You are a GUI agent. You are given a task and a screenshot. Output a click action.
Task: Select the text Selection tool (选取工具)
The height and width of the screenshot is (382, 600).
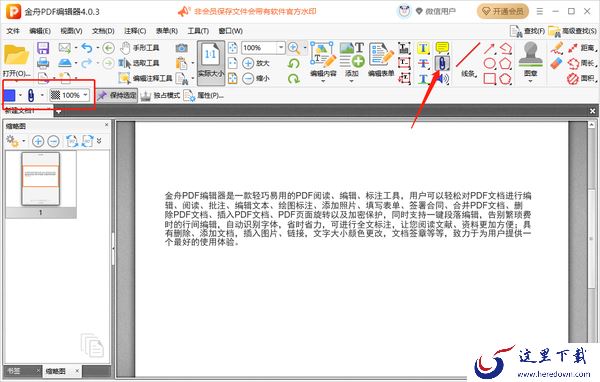point(139,63)
